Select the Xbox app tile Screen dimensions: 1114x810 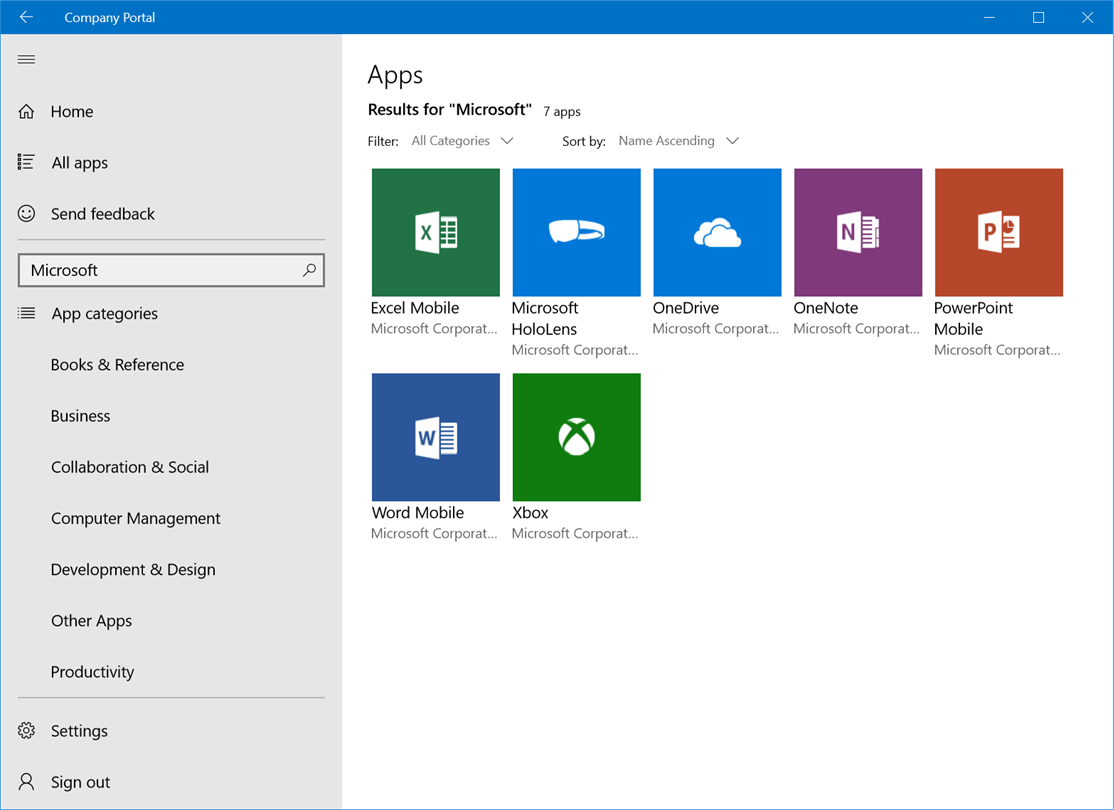(576, 437)
